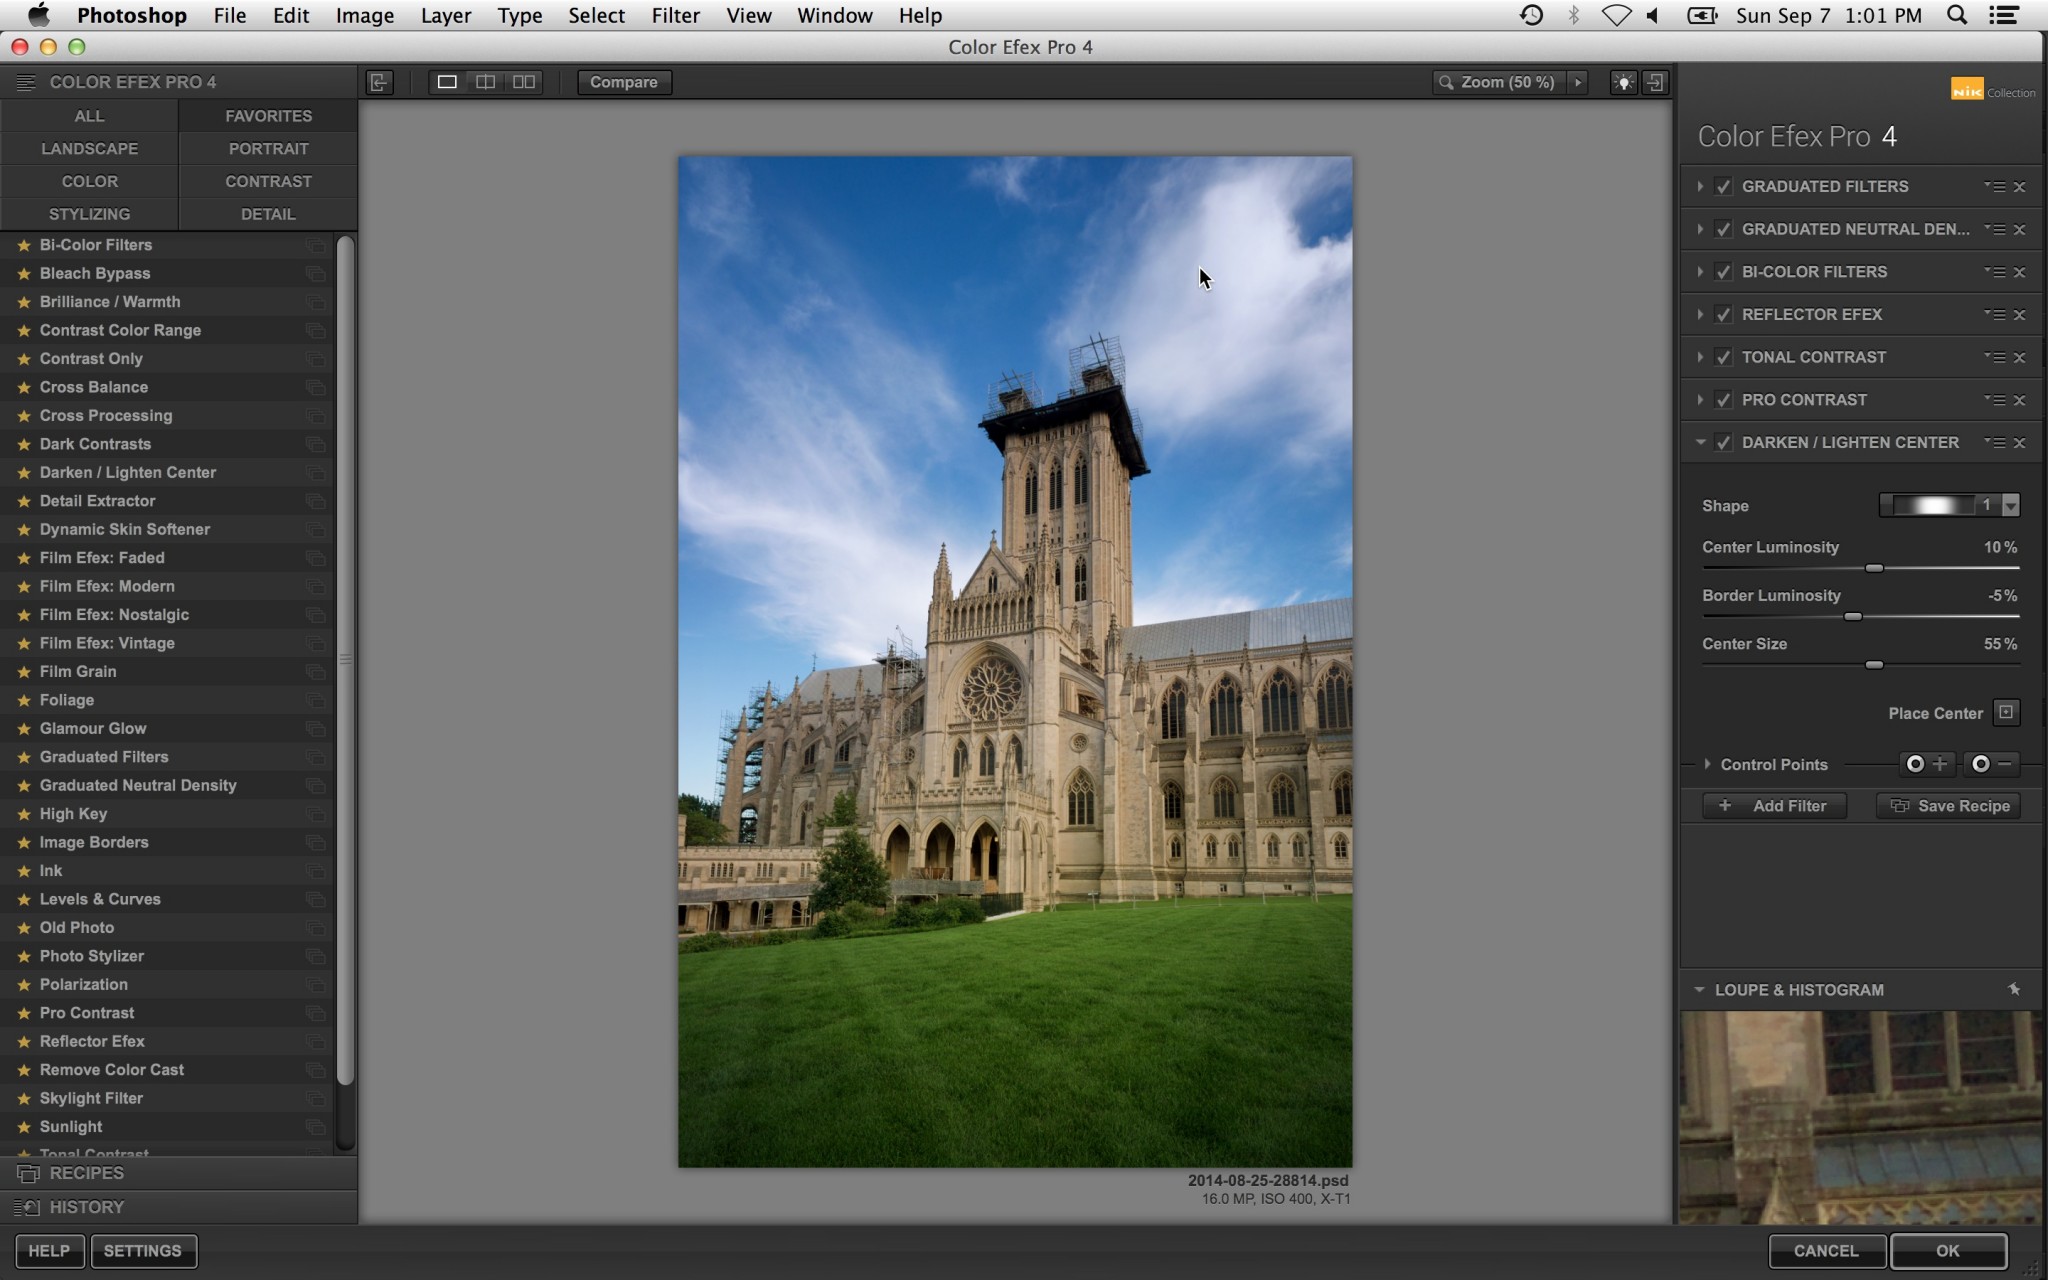Open the RECIPES section
Viewport: 2048px width, 1280px height.
(179, 1173)
